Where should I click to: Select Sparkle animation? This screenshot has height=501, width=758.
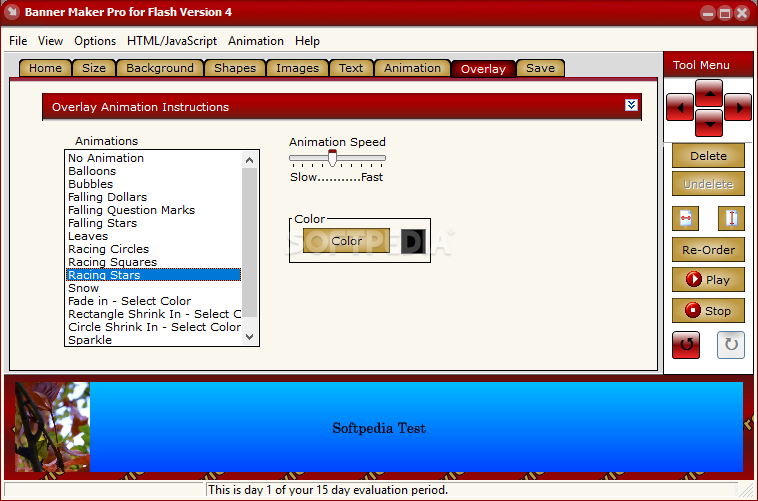tap(153, 340)
